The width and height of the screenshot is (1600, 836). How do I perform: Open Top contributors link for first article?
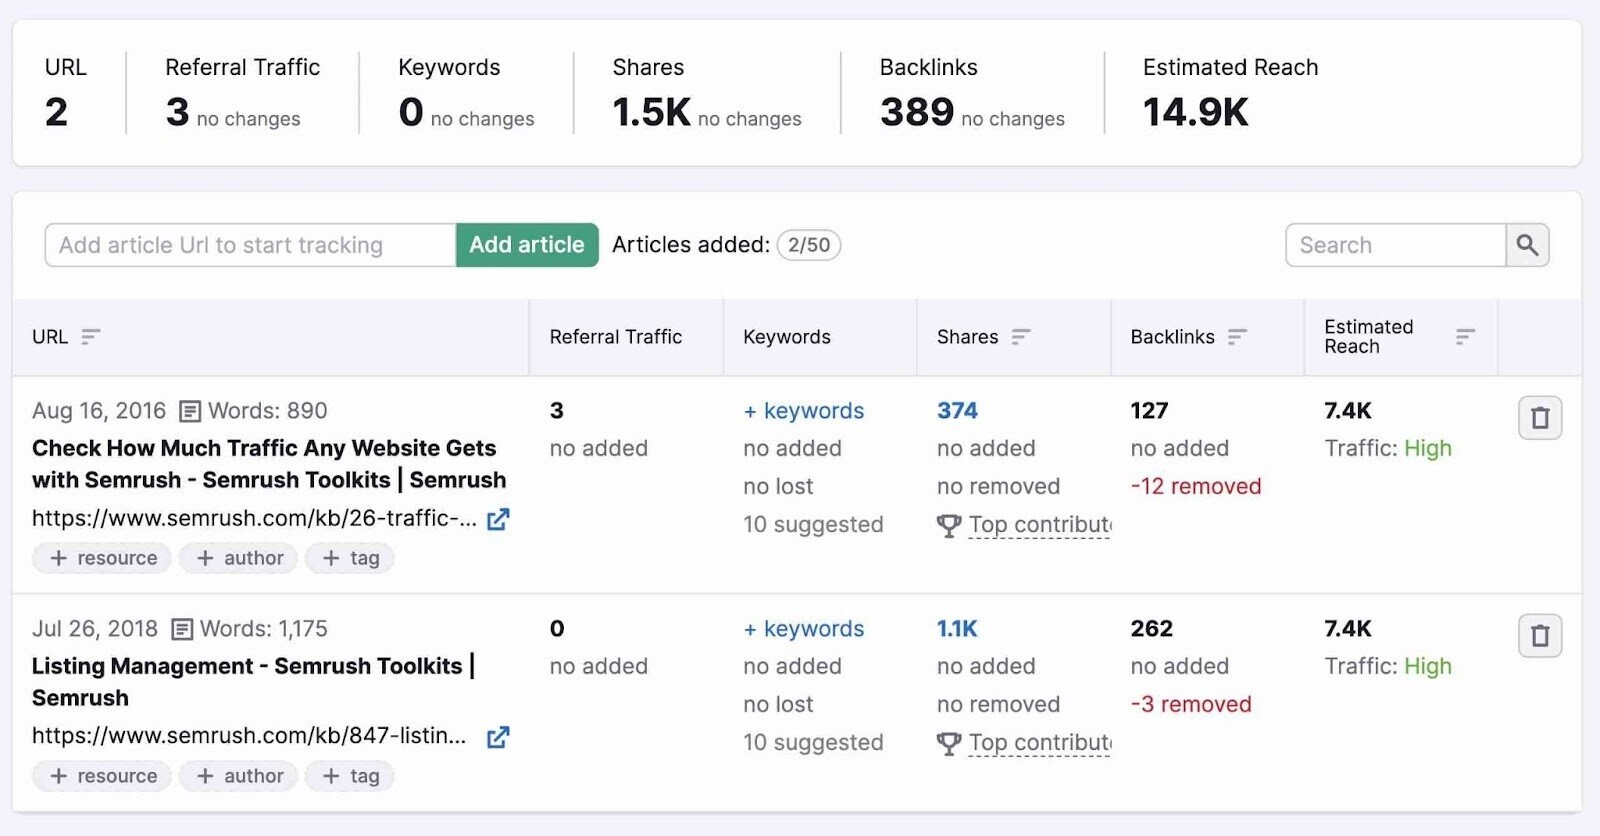pyautogui.click(x=1040, y=525)
